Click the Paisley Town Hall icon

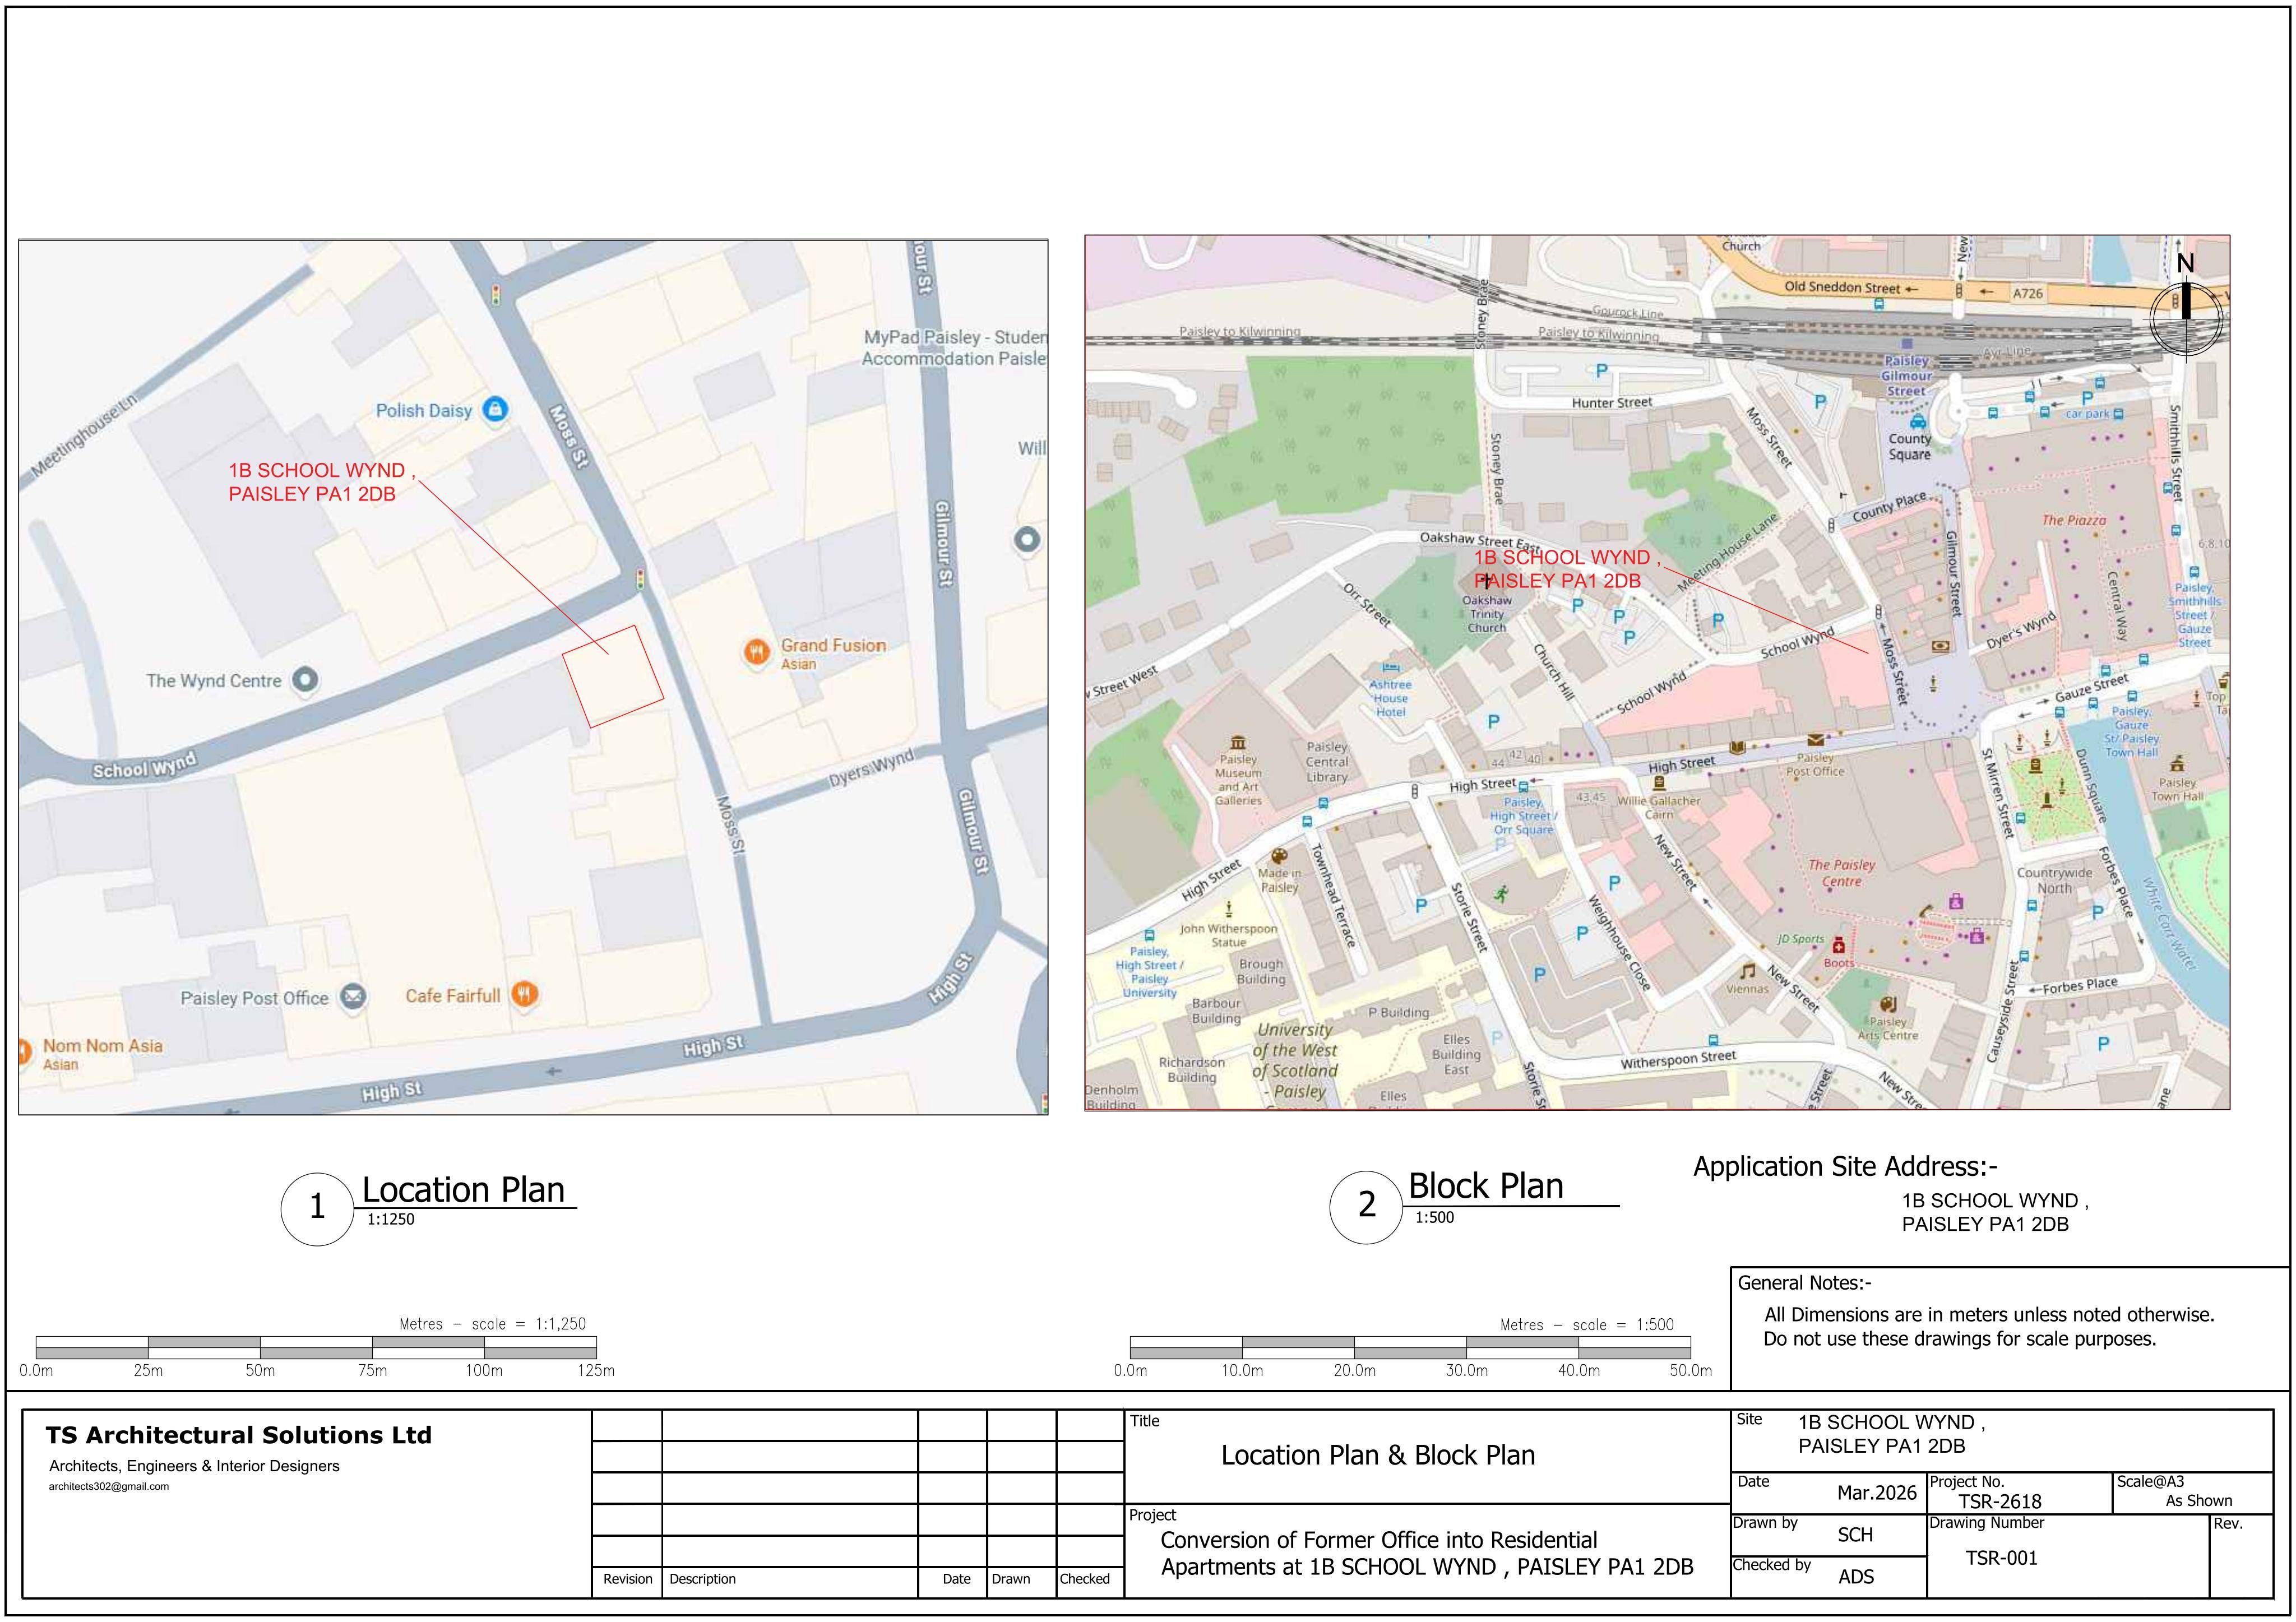point(2177,763)
